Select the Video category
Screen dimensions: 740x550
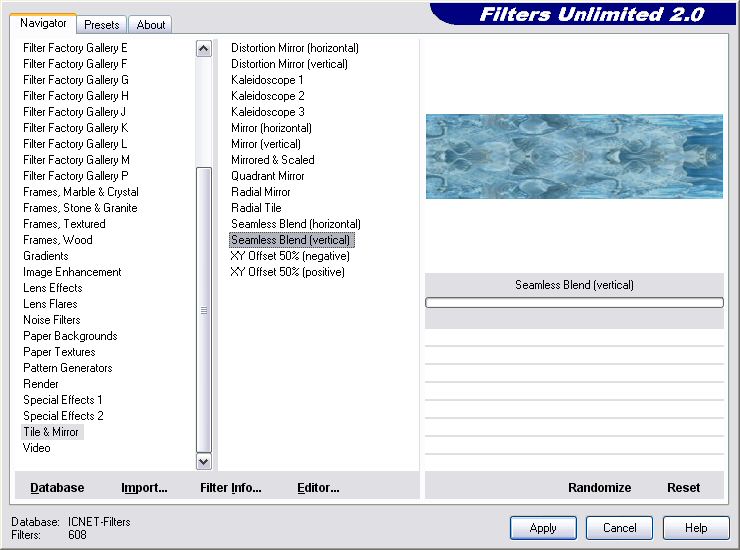click(x=36, y=448)
